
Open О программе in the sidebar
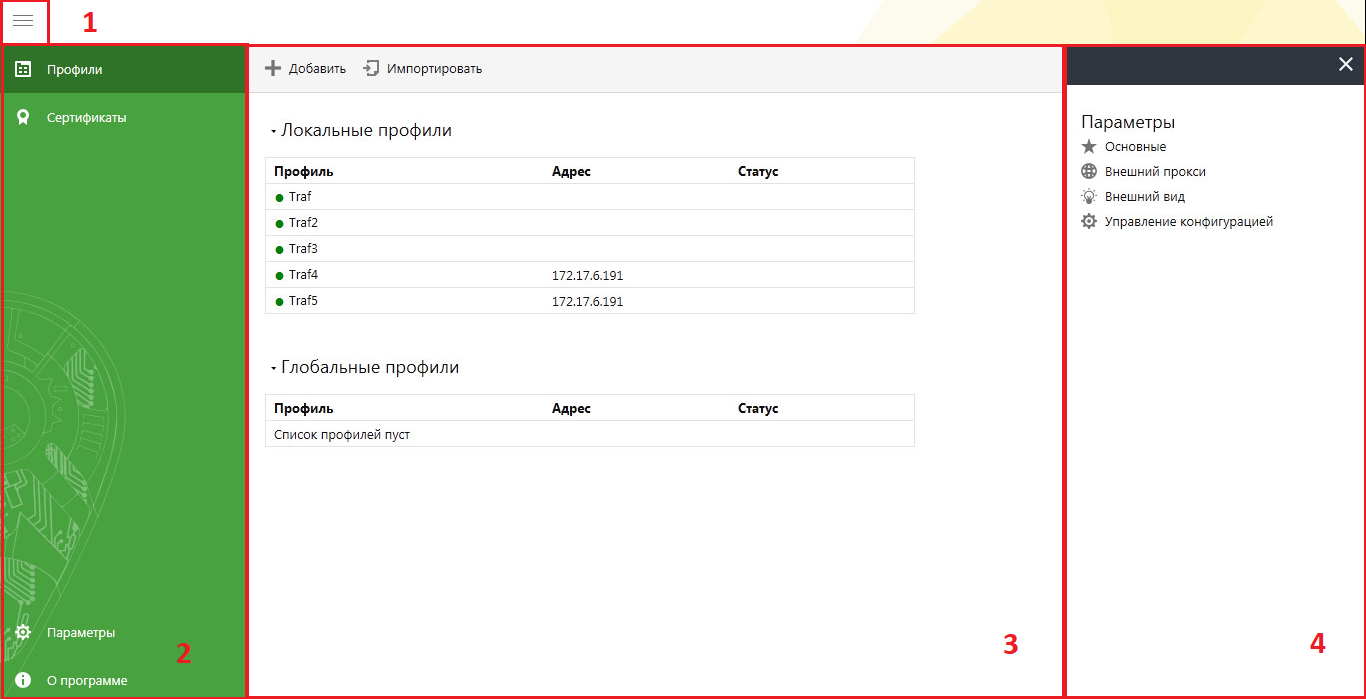87,680
